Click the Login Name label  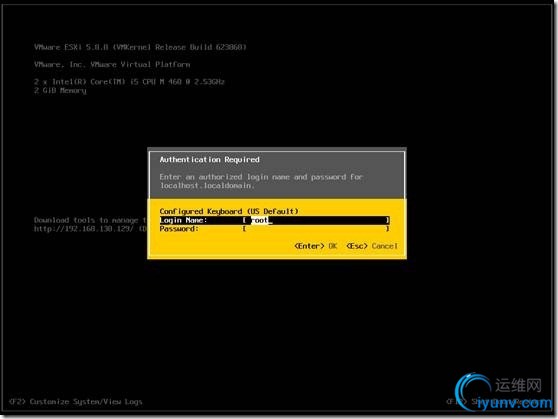pos(183,220)
